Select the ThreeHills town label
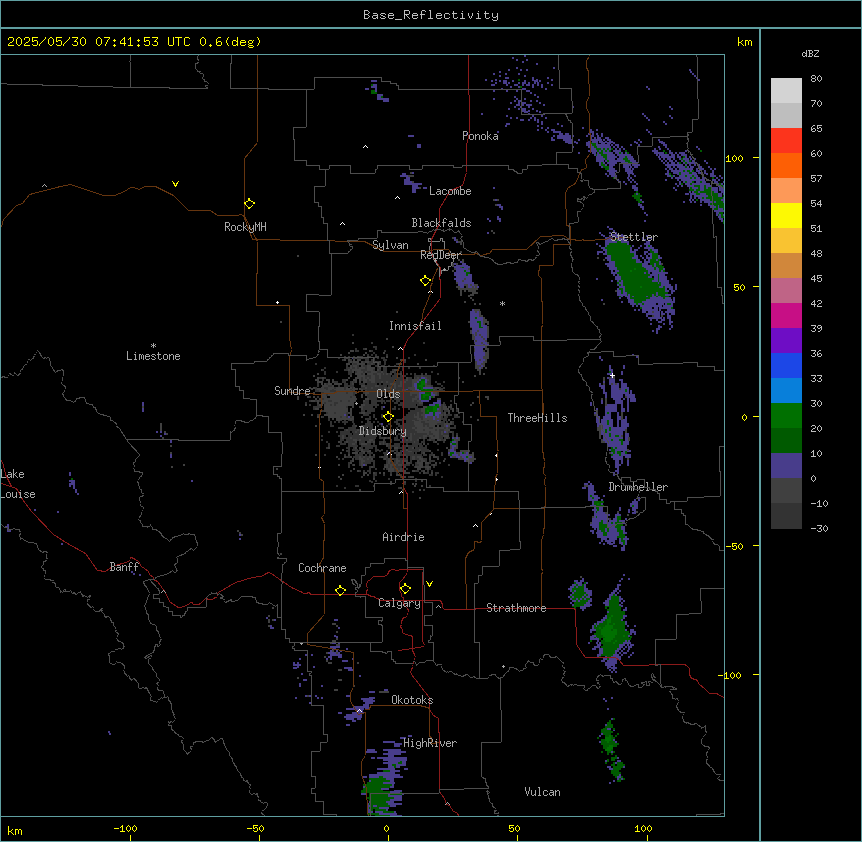The width and height of the screenshot is (862, 842). (537, 418)
